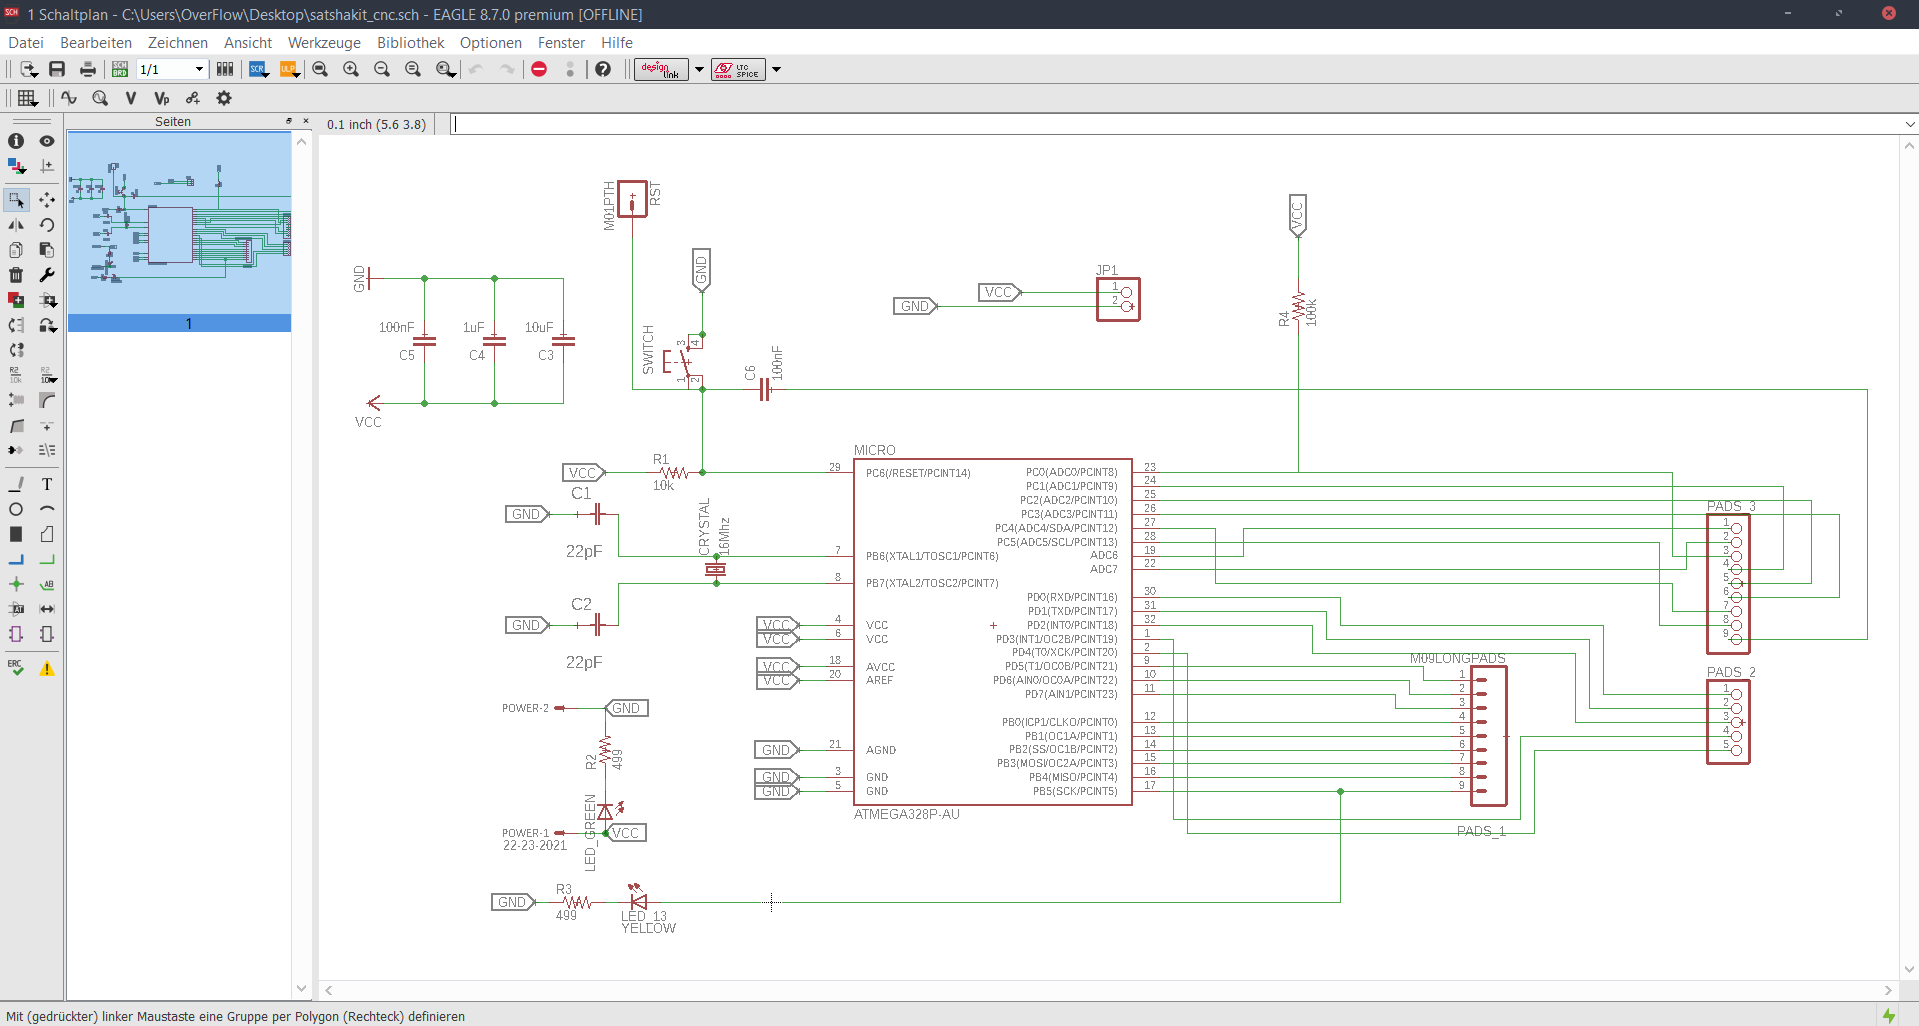Screen dimensions: 1919x1026
Task: Run a ULP program icon
Action: coord(289,69)
